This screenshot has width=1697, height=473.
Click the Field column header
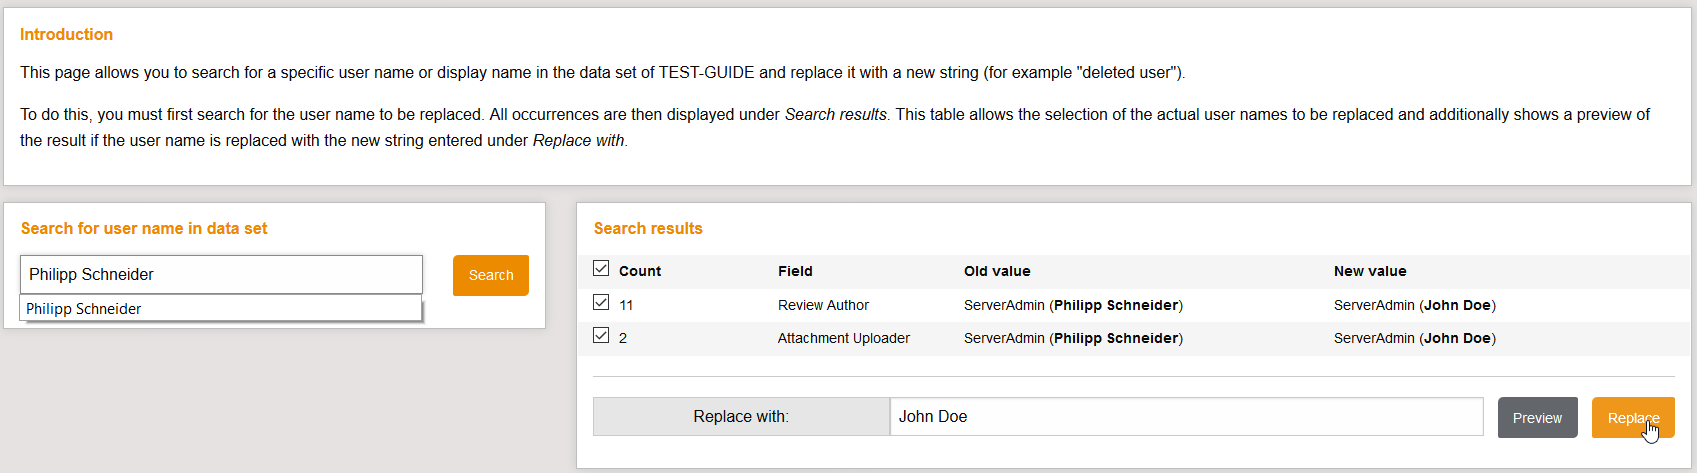[x=795, y=271]
